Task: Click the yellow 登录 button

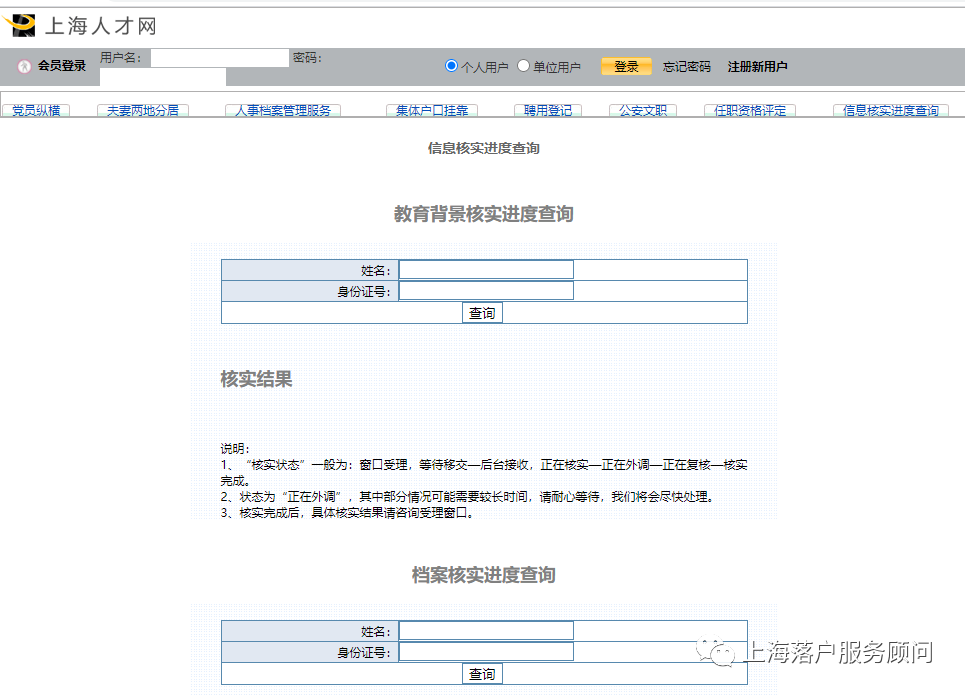Action: coord(626,66)
